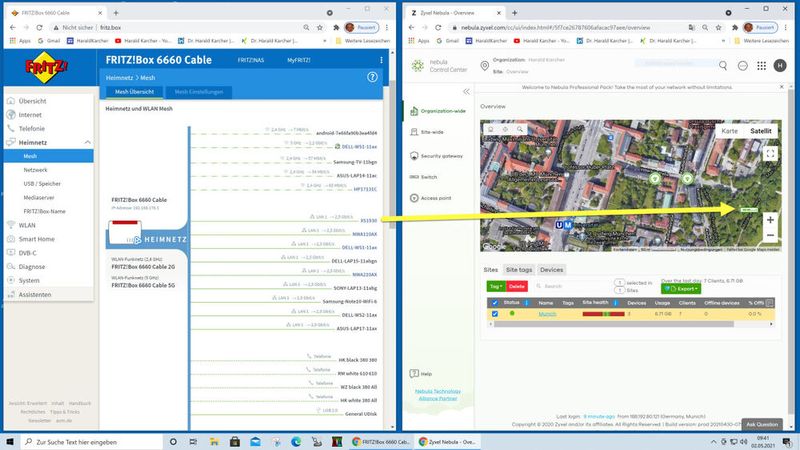This screenshot has height=450, width=800.
Task: Toggle fullscreen view on the map
Action: click(x=770, y=154)
